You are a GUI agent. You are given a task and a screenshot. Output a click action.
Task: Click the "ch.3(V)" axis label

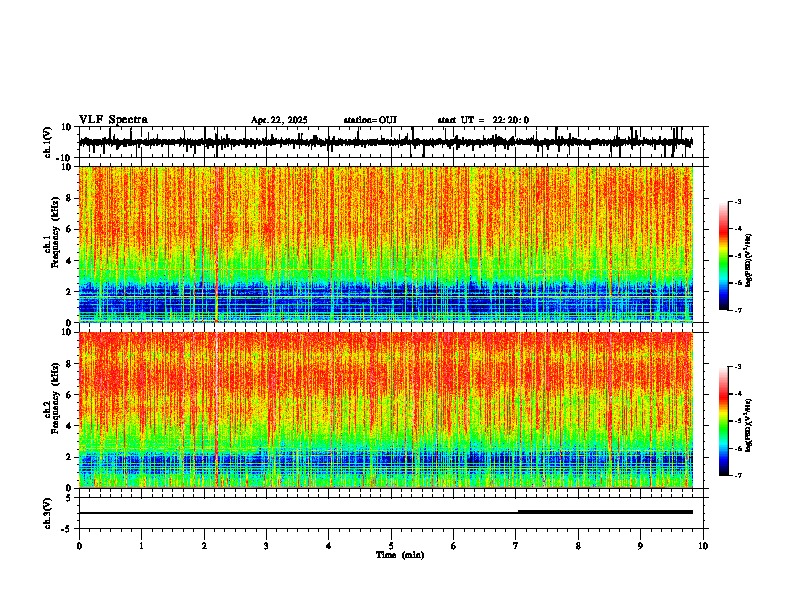click(48, 513)
